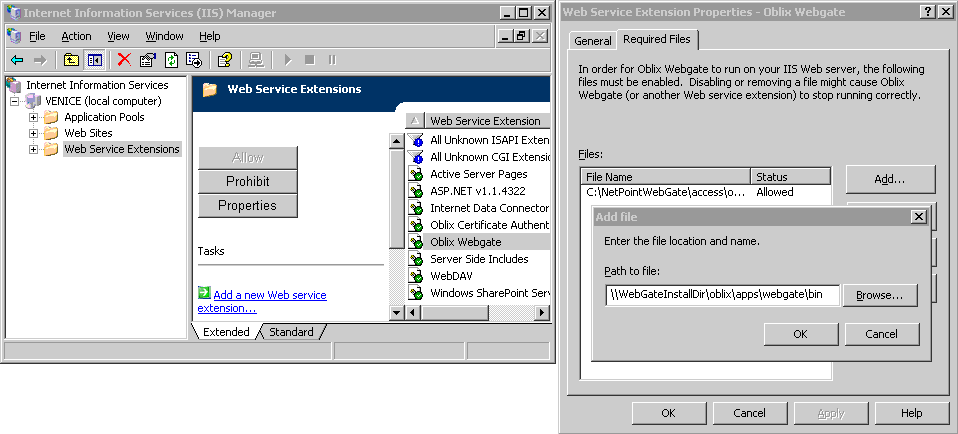The width and height of the screenshot is (958, 434).
Task: Open the View menu
Action: coord(119,36)
